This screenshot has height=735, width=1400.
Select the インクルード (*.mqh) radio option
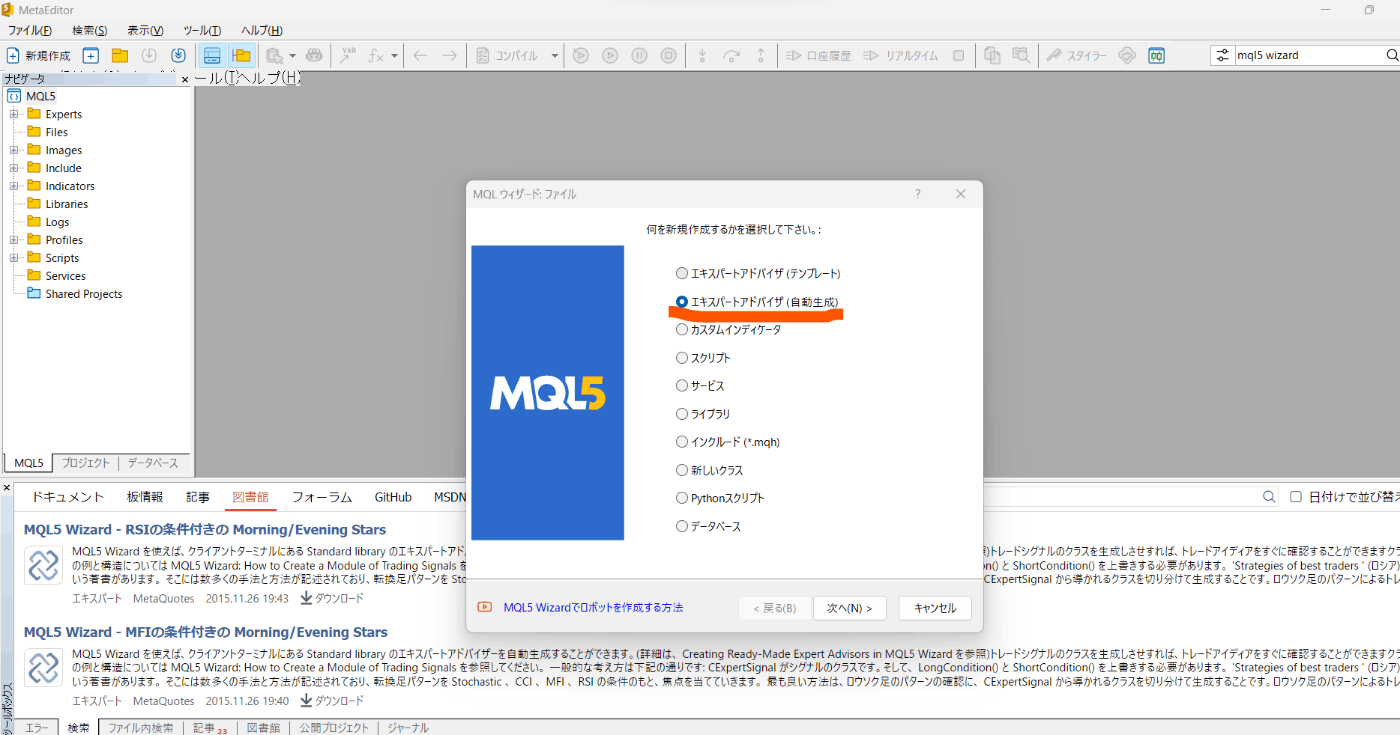point(728,442)
